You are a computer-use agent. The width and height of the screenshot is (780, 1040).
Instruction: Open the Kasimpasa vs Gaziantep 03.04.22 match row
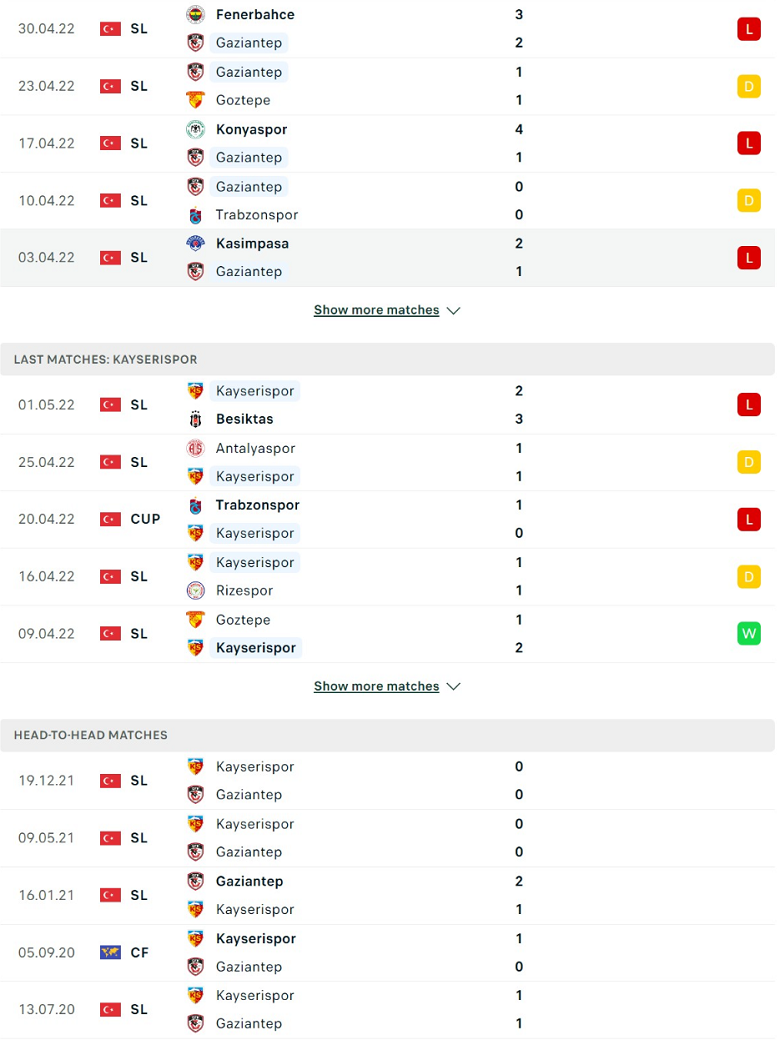(387, 257)
